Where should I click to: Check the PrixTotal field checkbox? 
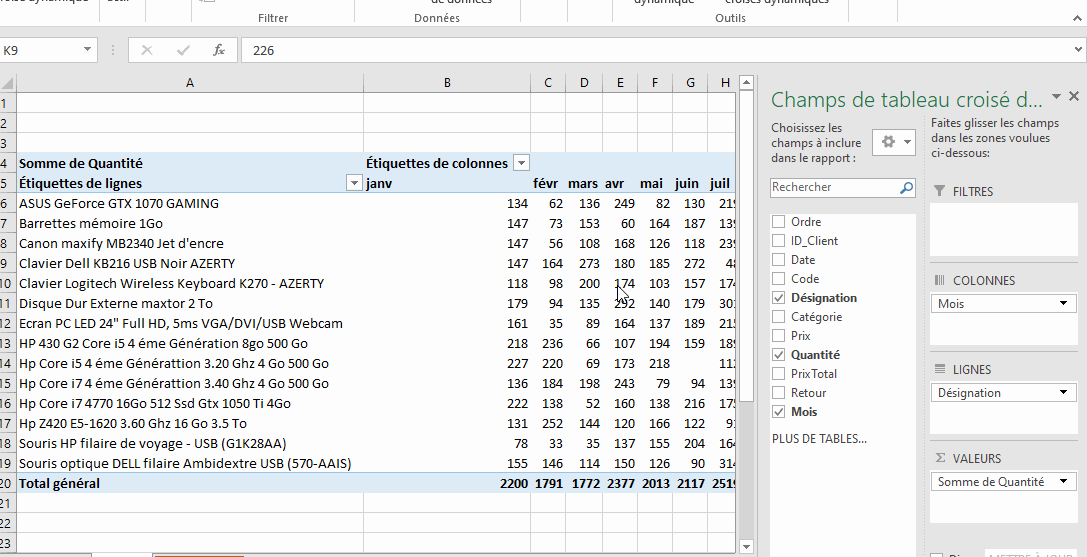point(779,373)
